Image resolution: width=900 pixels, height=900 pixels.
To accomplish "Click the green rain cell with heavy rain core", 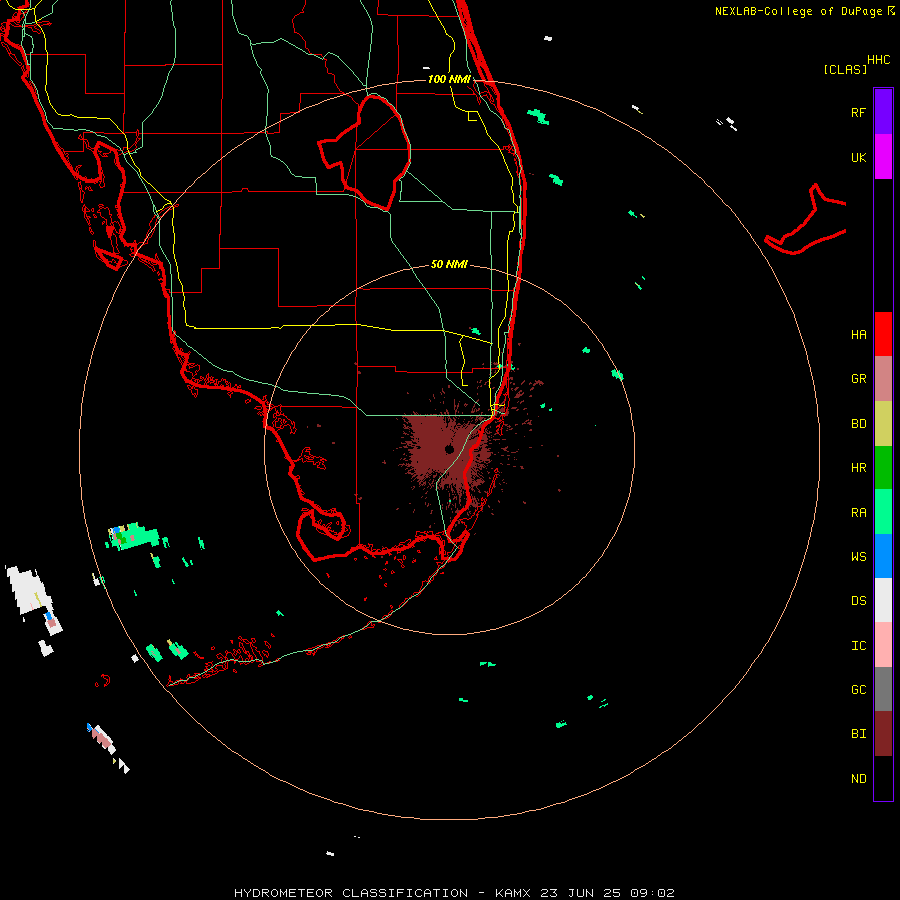I will (134, 536).
